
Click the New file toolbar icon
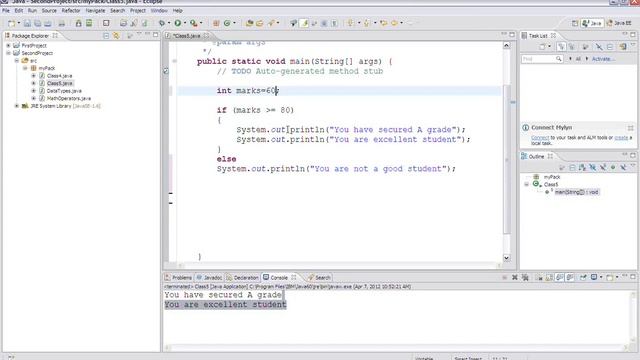click(x=11, y=23)
